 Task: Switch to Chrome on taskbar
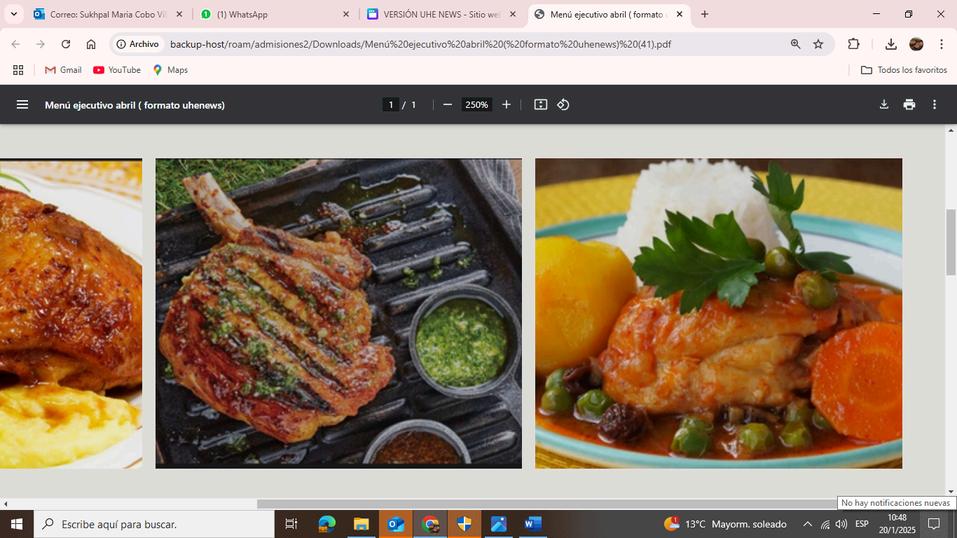430,524
